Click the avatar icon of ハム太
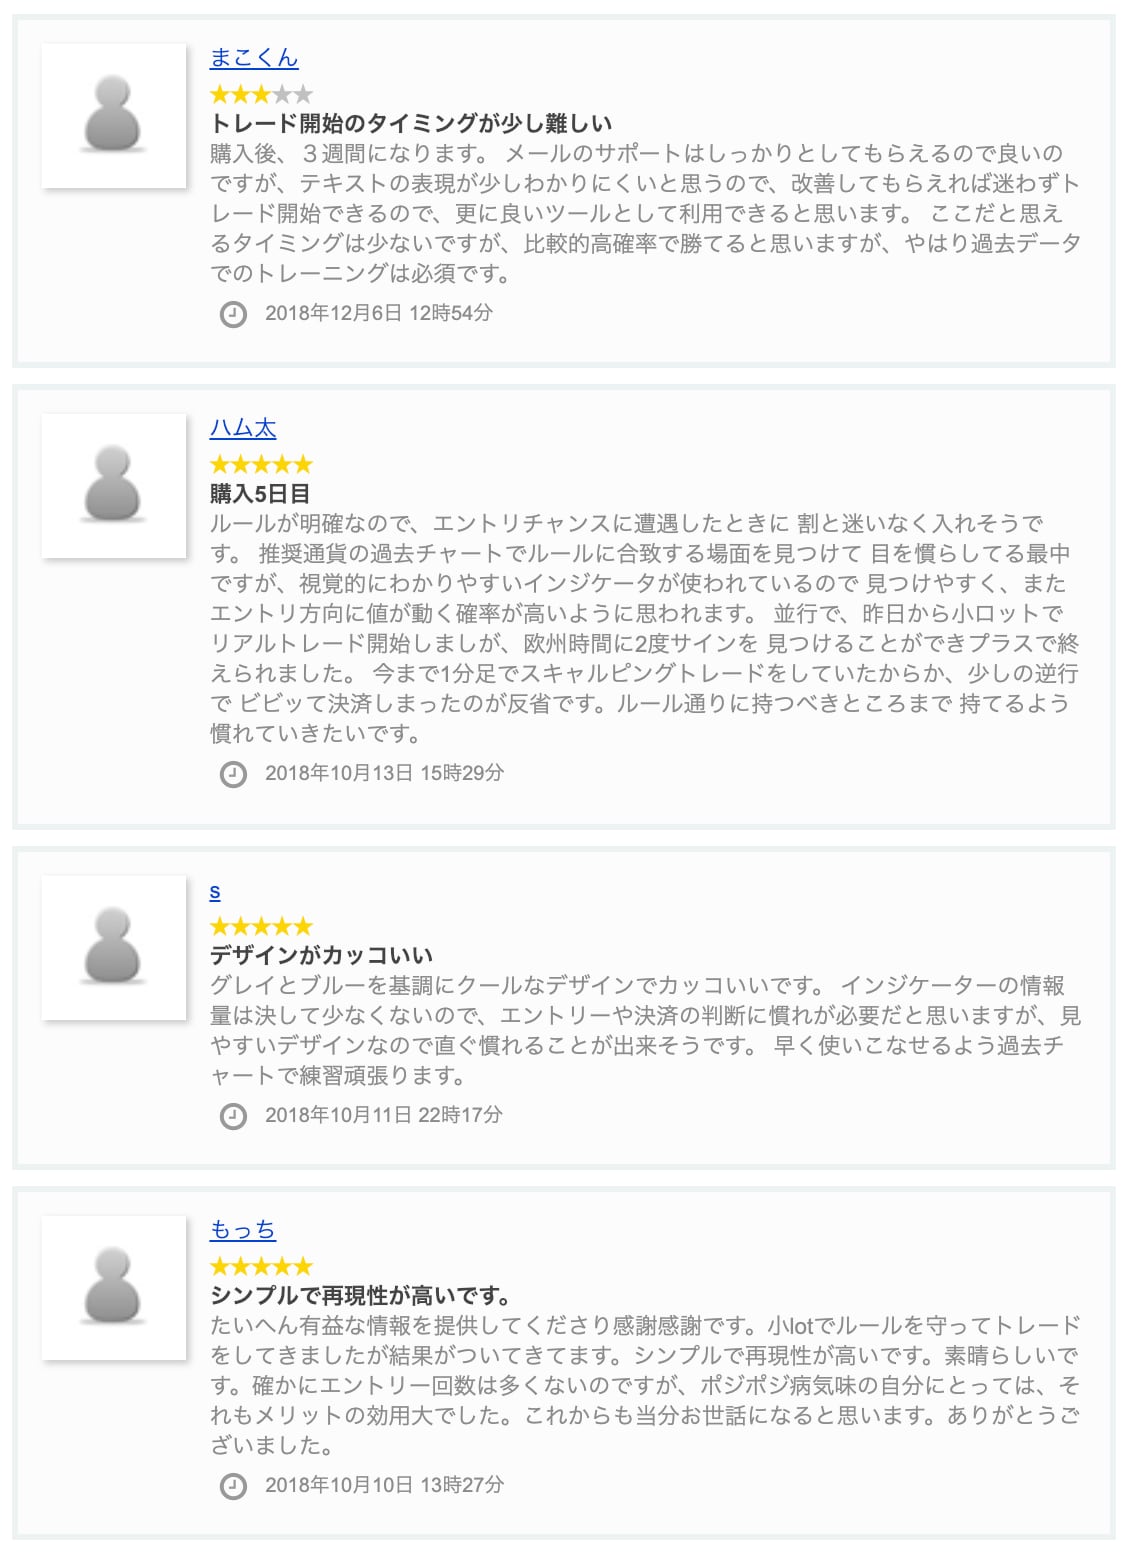1132x1556 pixels. pos(113,485)
